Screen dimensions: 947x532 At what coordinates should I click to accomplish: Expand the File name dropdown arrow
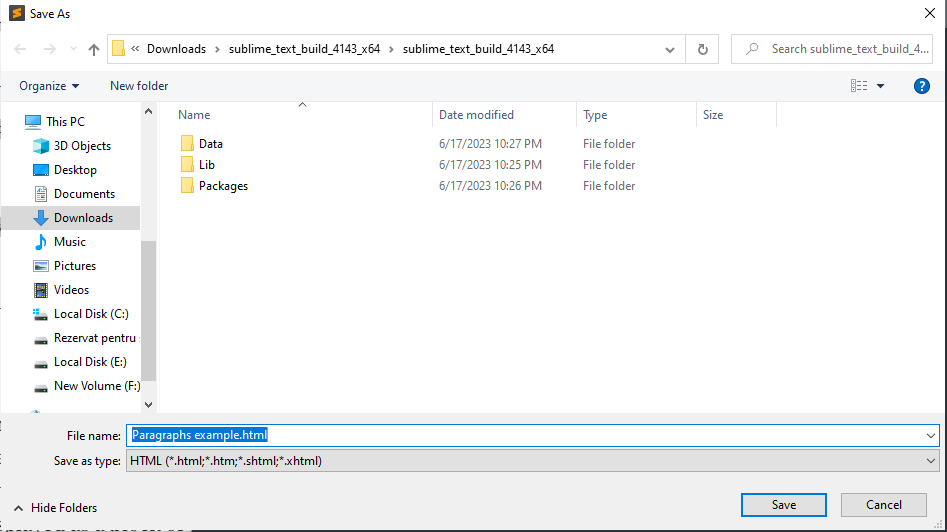coord(930,435)
